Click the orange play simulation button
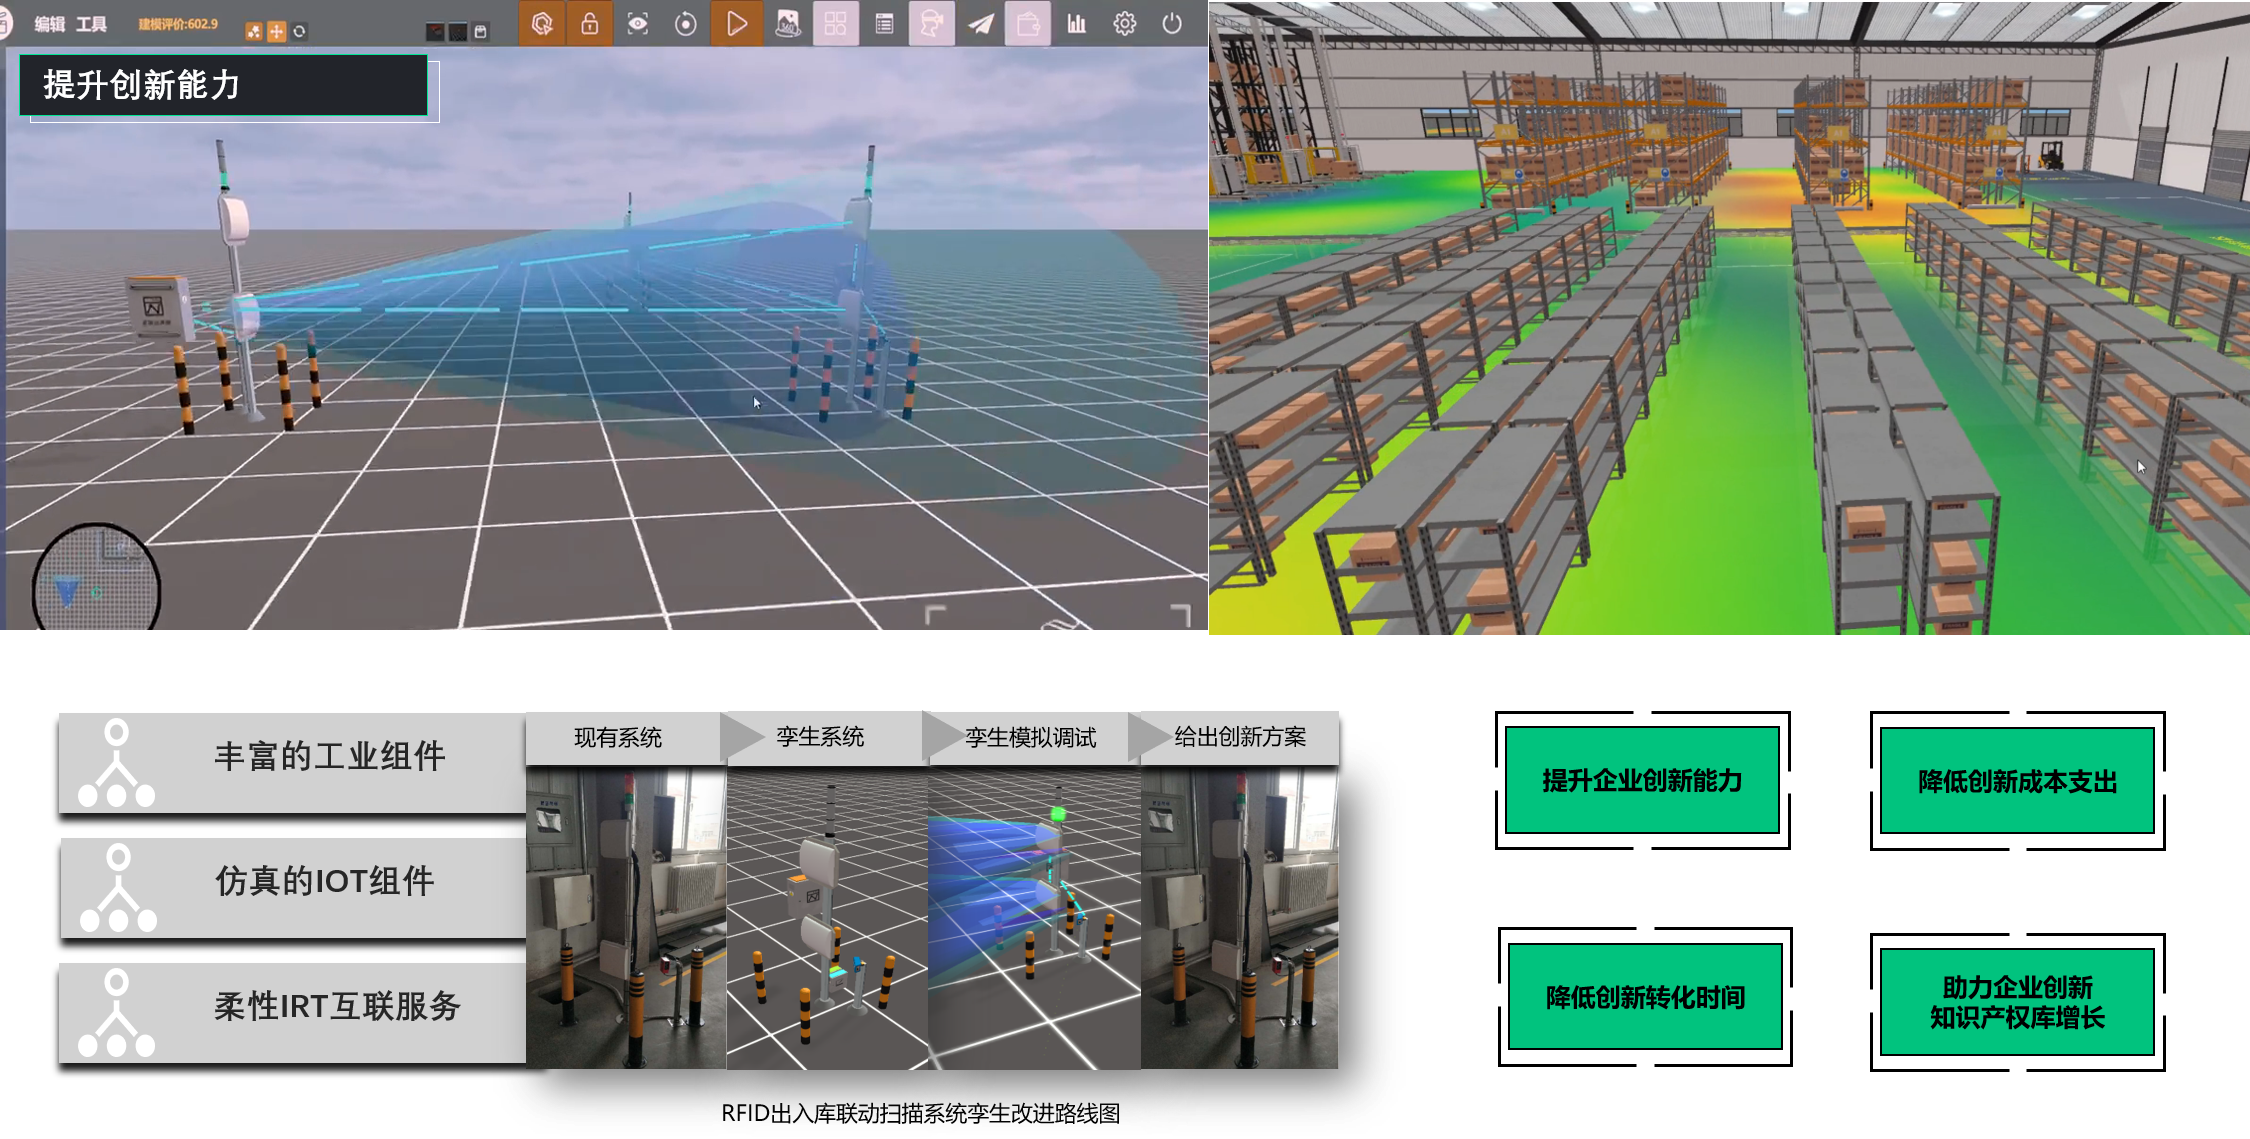 (x=736, y=24)
